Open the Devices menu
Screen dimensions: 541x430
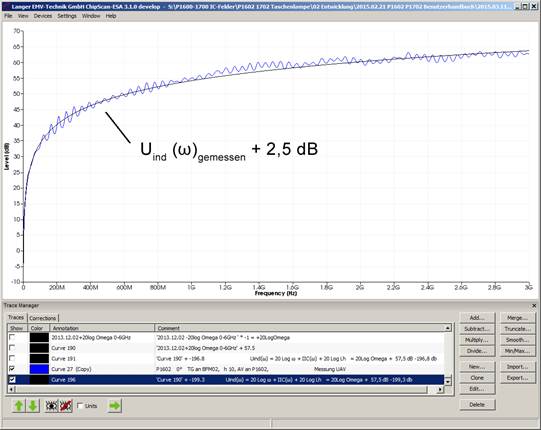[42, 16]
